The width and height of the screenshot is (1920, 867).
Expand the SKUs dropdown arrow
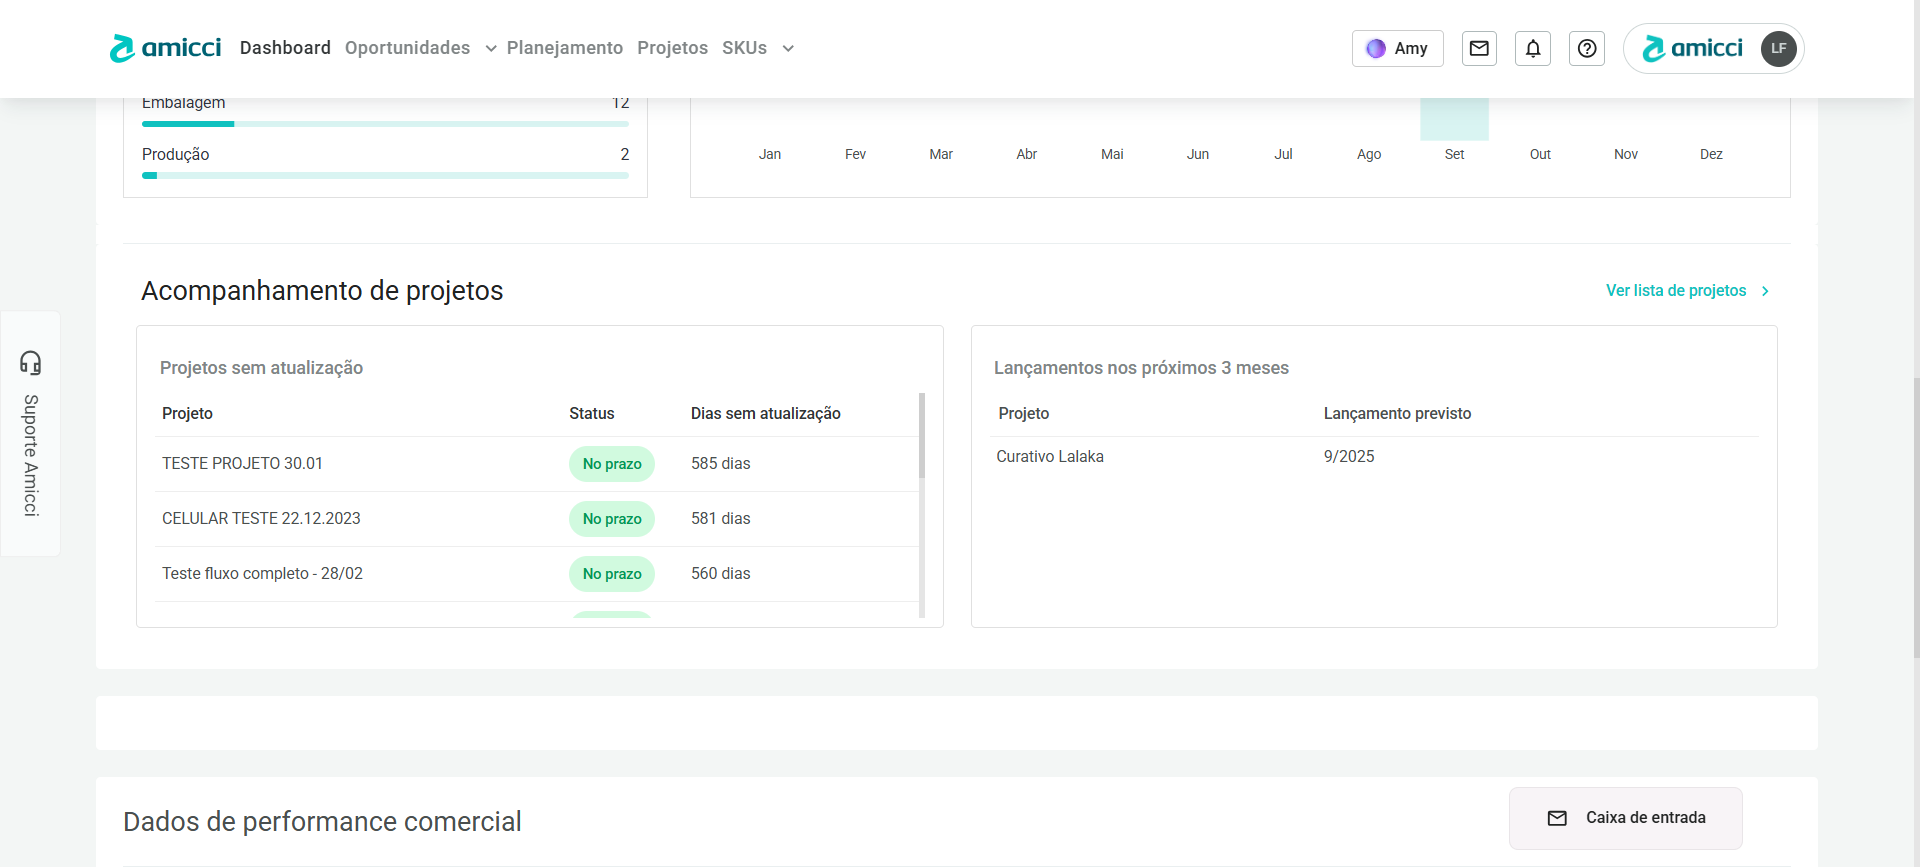pos(788,49)
